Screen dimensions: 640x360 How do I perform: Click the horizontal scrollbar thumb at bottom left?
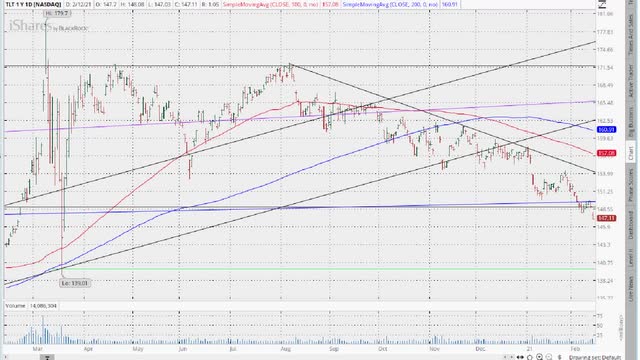(x=47, y=358)
